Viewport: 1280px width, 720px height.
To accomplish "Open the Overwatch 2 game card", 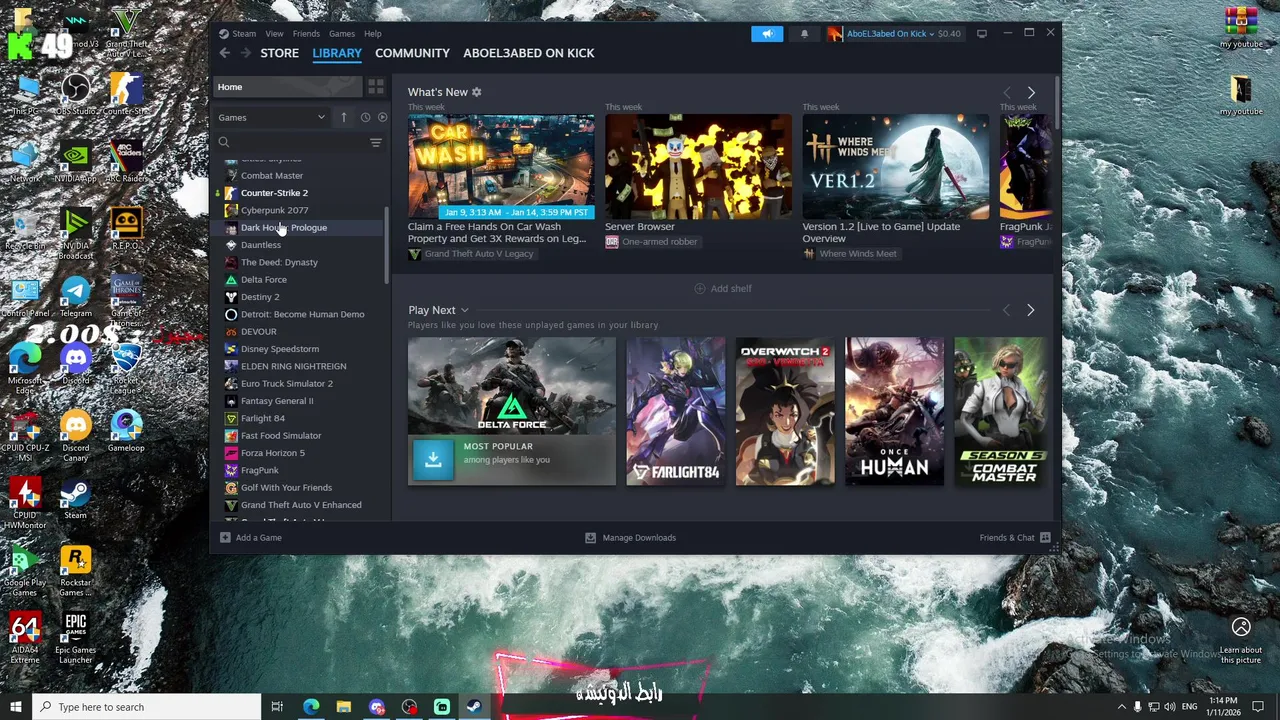I will pyautogui.click(x=785, y=411).
